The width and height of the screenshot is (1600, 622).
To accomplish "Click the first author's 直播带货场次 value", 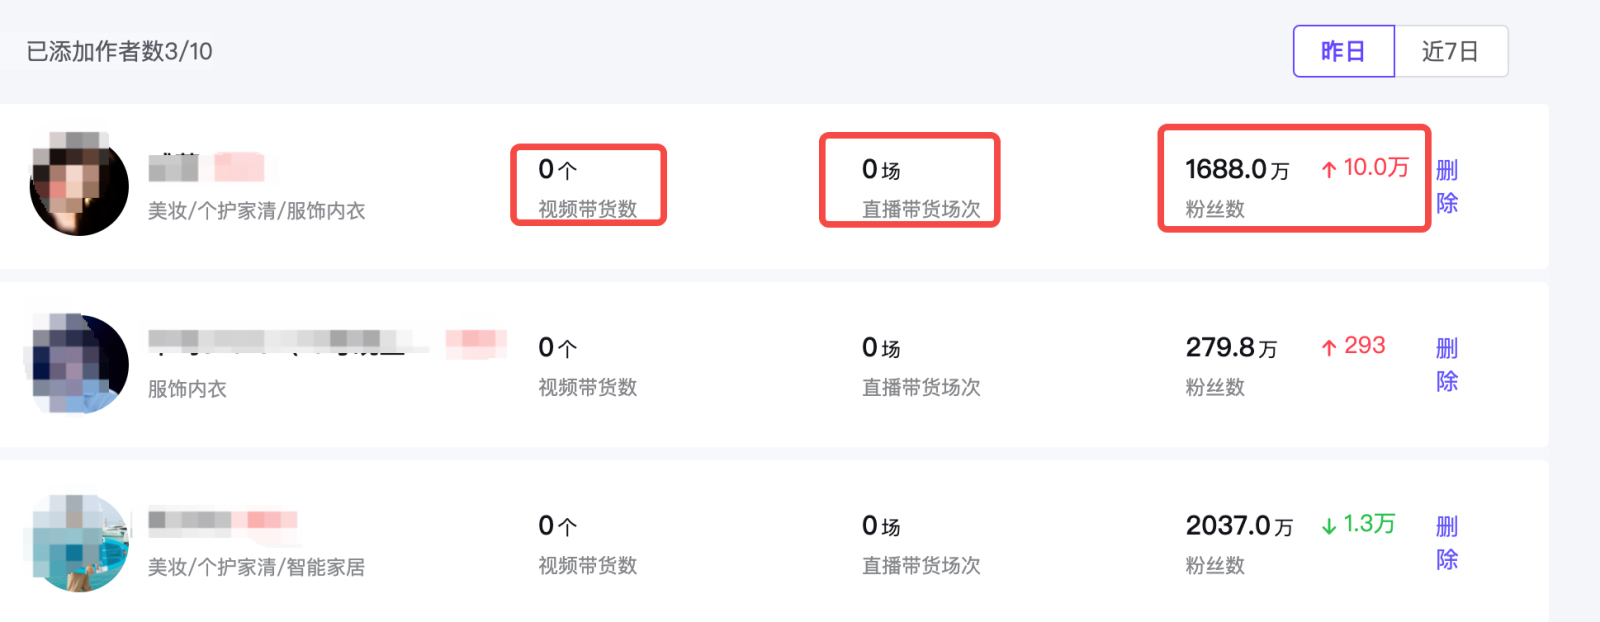I will click(x=881, y=169).
